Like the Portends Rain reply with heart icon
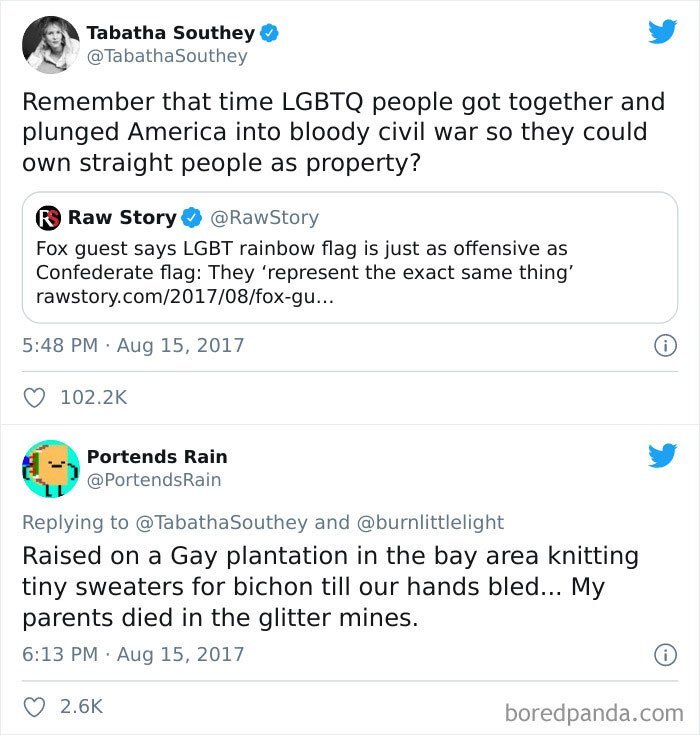This screenshot has width=700, height=735. 34,707
